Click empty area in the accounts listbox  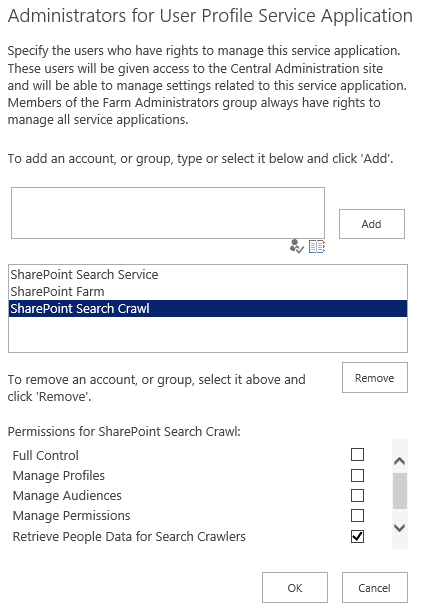click(208, 334)
